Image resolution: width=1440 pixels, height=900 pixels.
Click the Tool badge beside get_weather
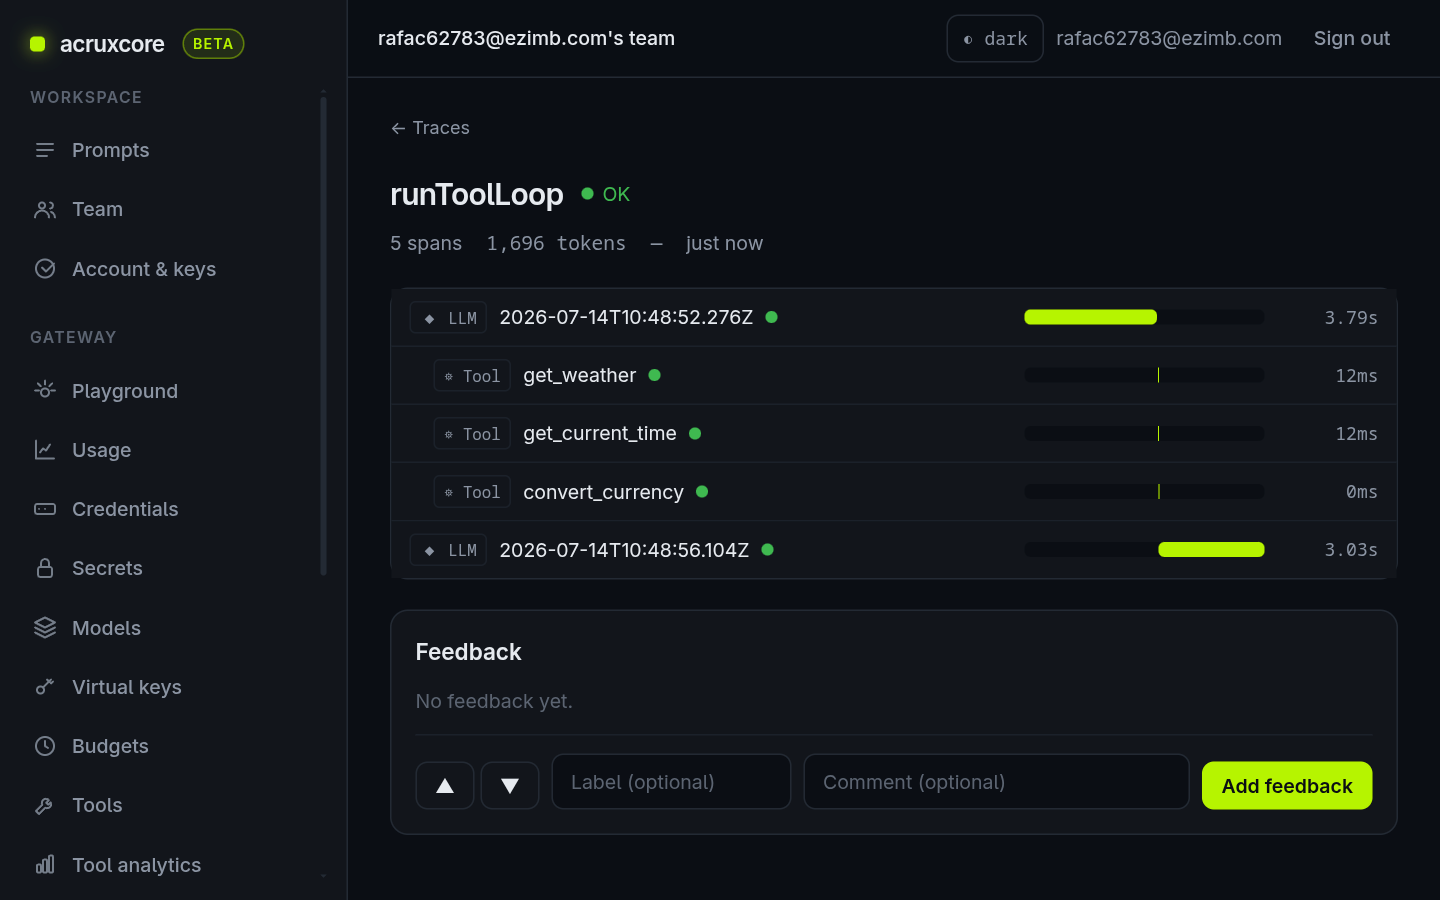(x=472, y=376)
